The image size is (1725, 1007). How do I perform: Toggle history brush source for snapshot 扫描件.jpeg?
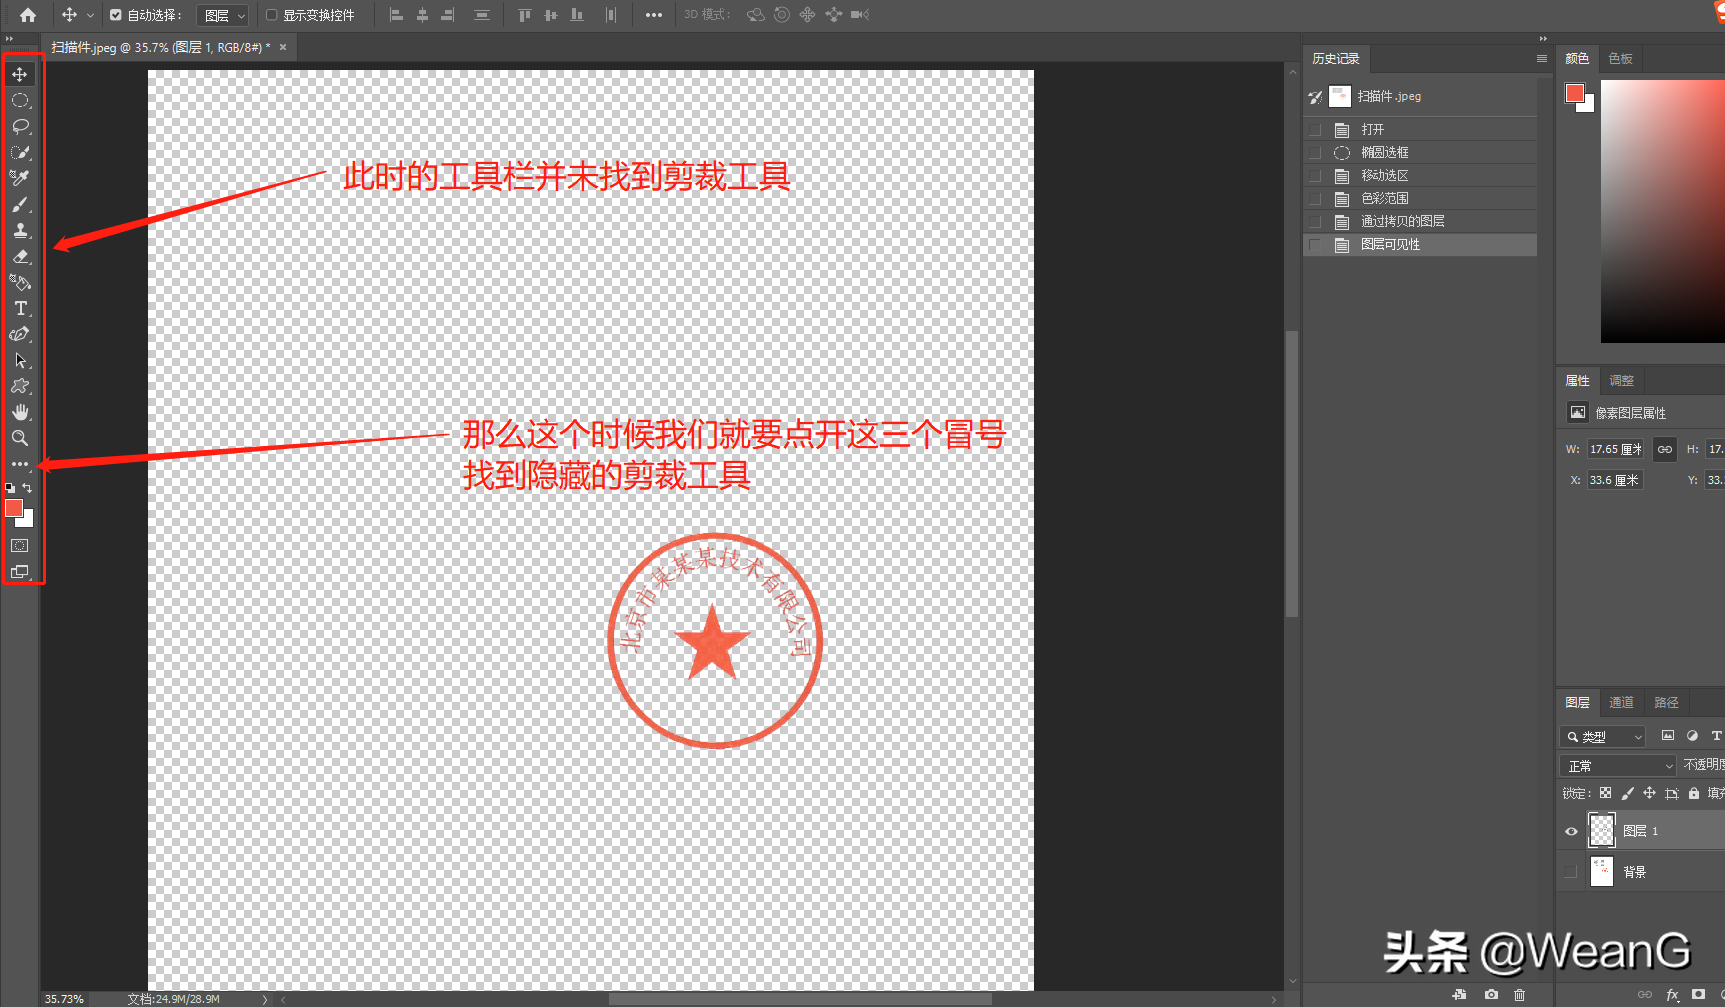[1315, 97]
